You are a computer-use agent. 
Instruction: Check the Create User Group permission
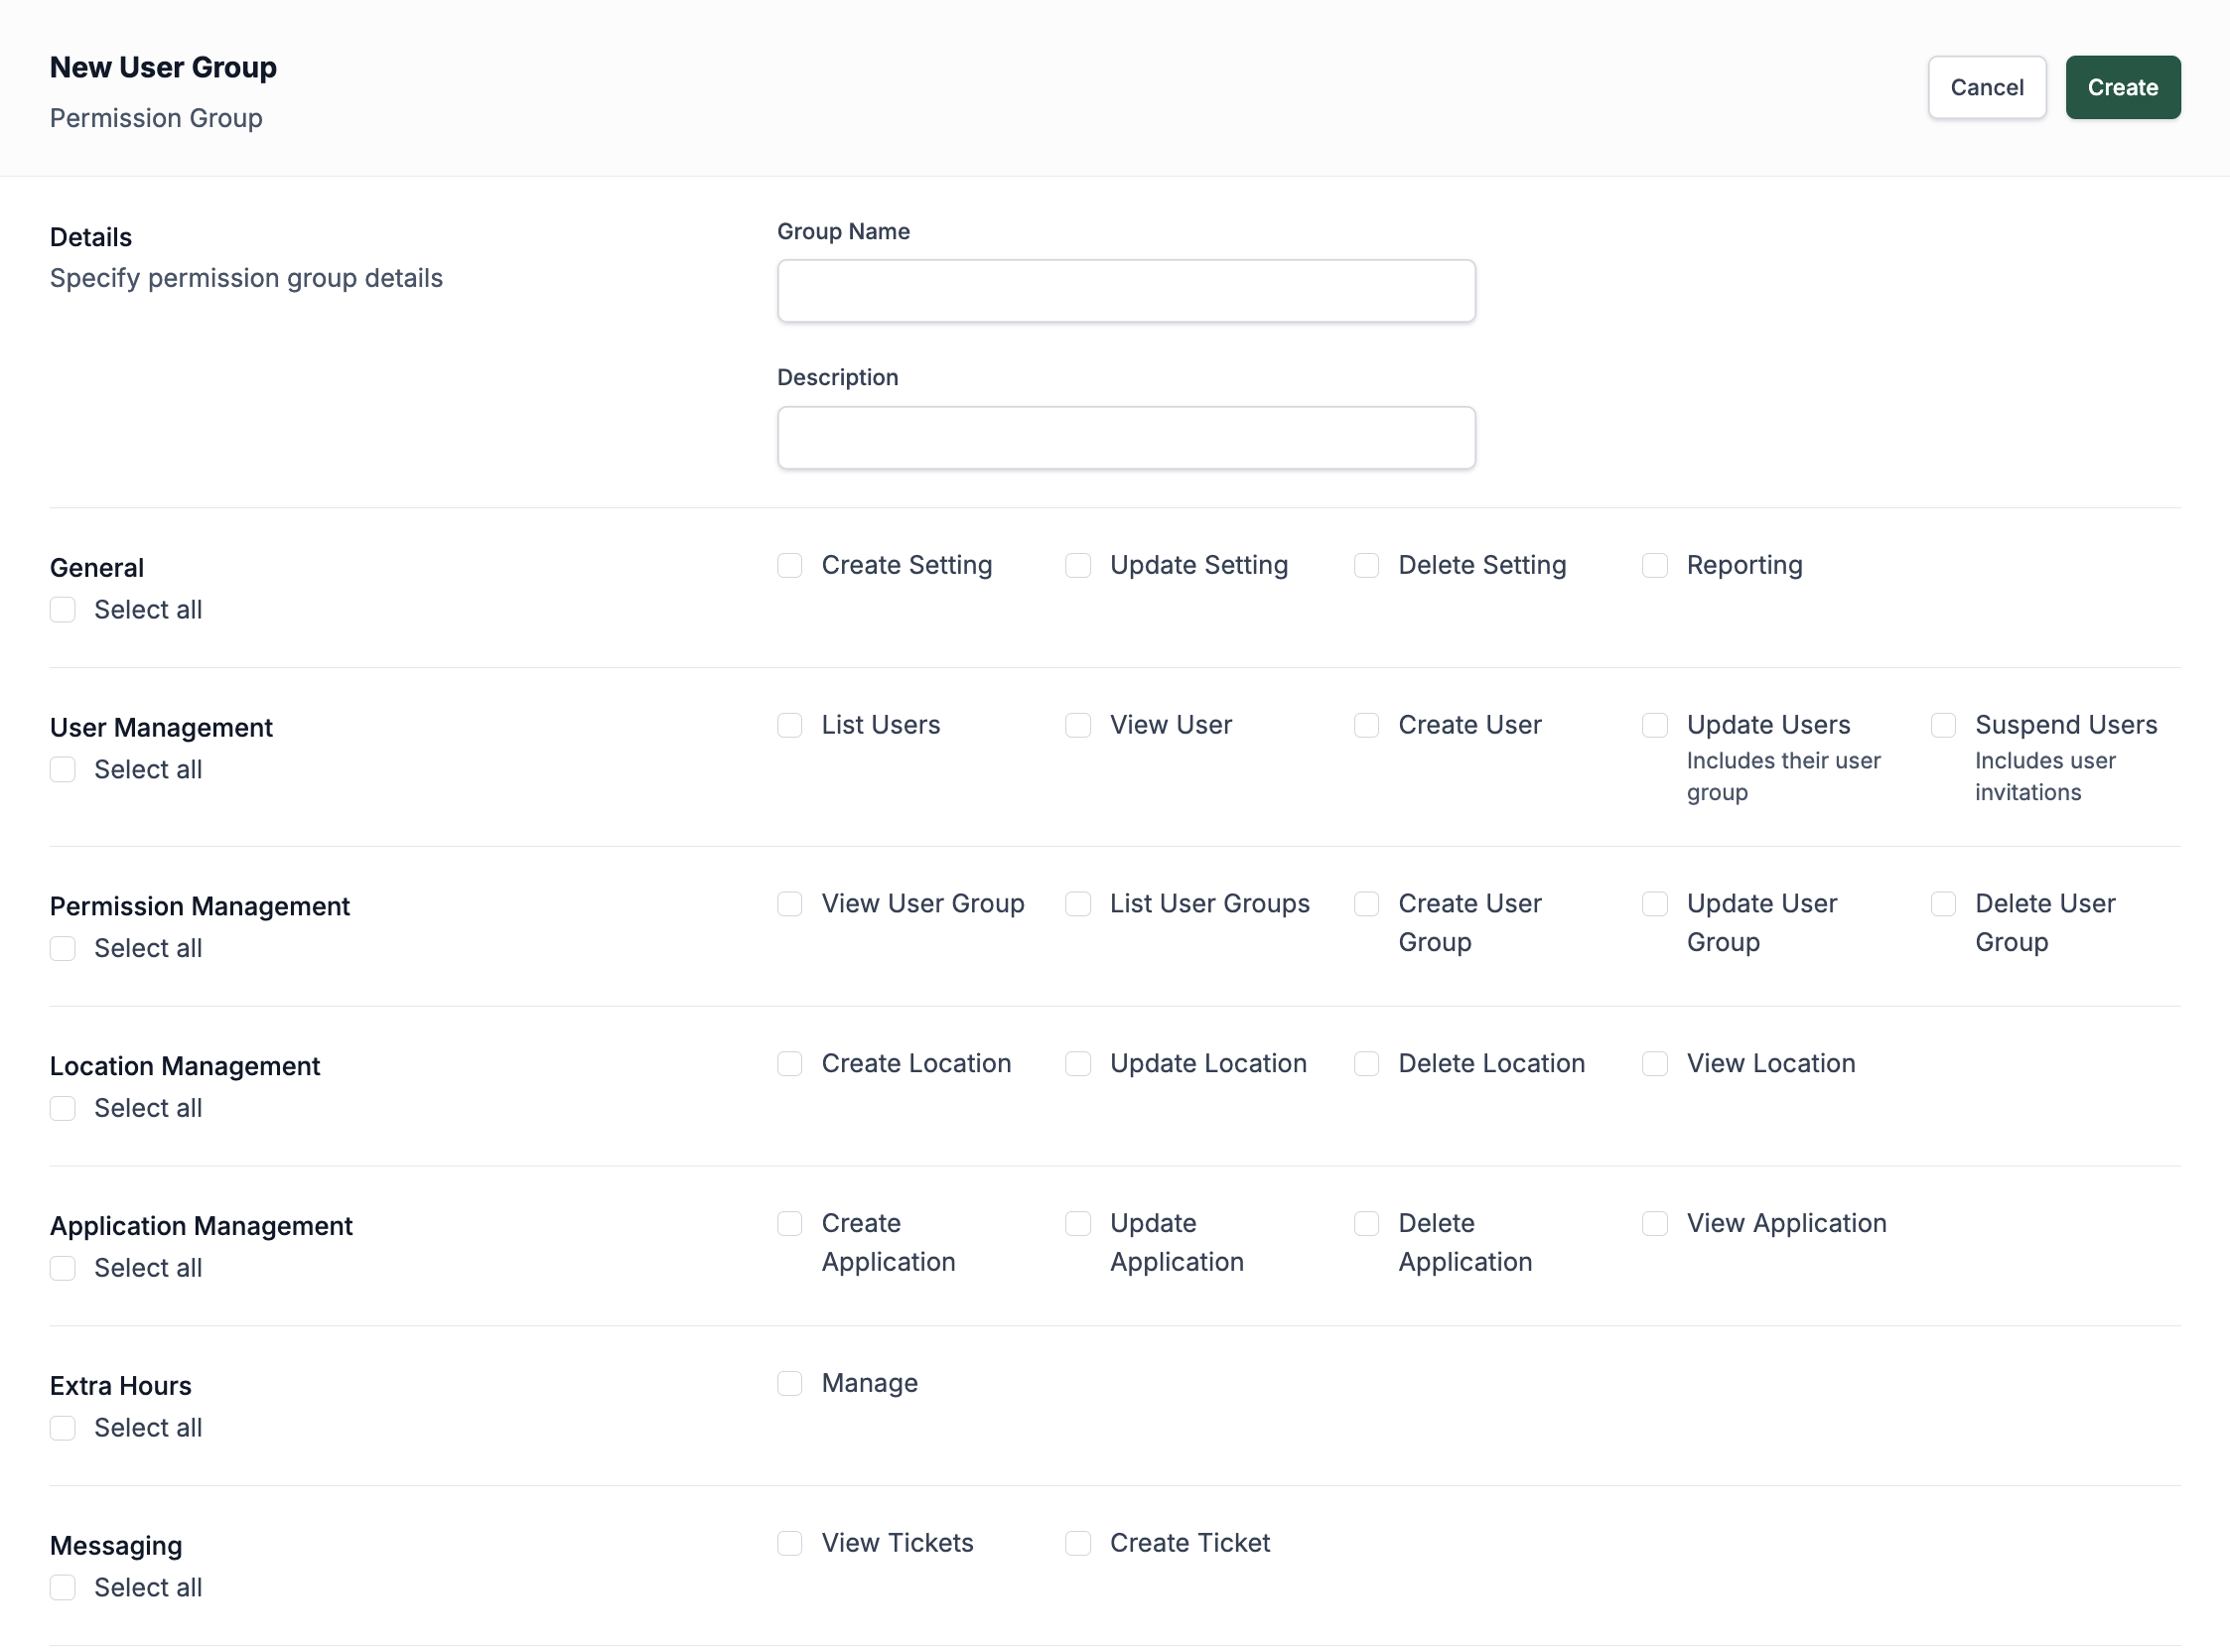point(1366,904)
